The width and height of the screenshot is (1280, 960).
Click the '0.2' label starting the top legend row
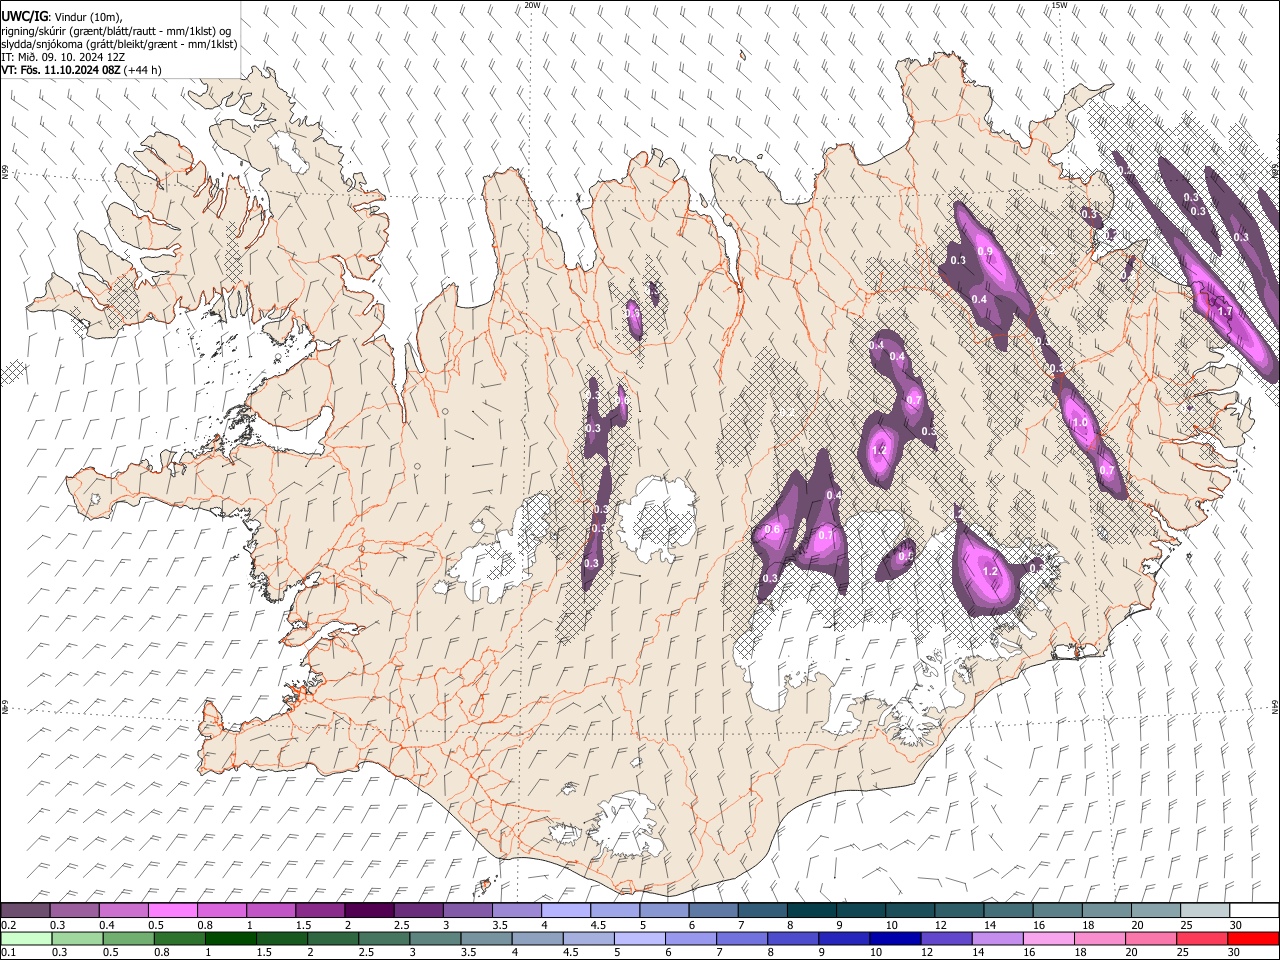pyautogui.click(x=8, y=925)
